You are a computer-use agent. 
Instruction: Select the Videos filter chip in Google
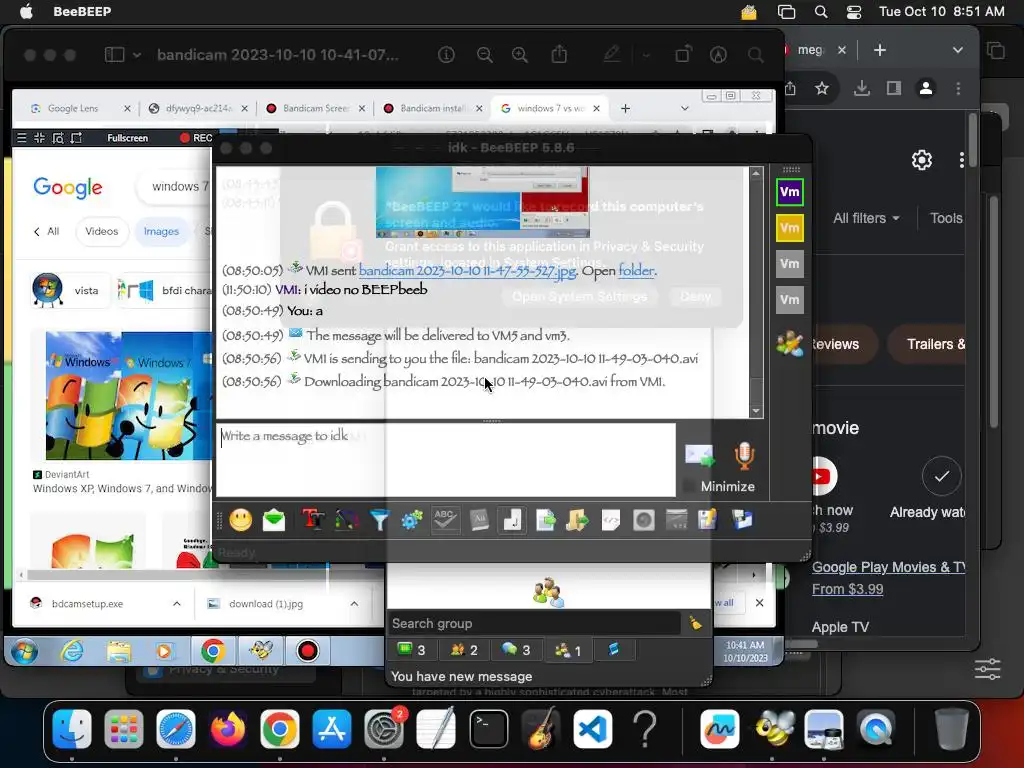coord(102,231)
